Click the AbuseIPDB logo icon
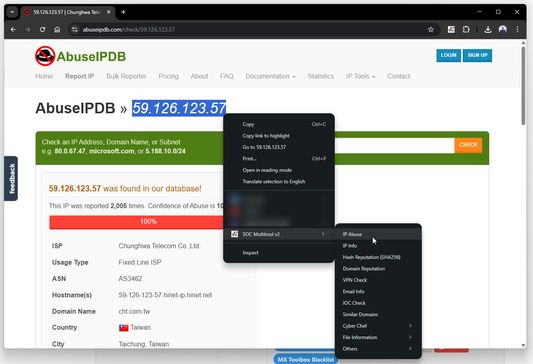The image size is (533, 364). click(45, 56)
